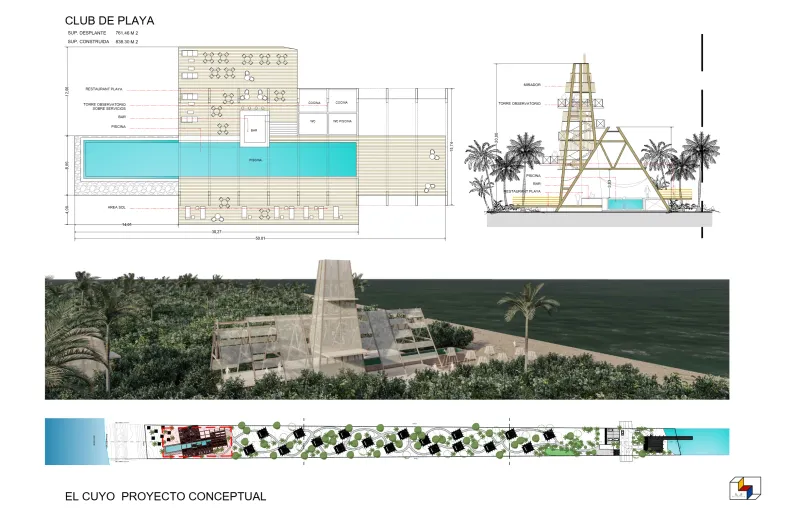Open the long site plan strip
Viewport: 800px width, 518px height.
(387, 441)
